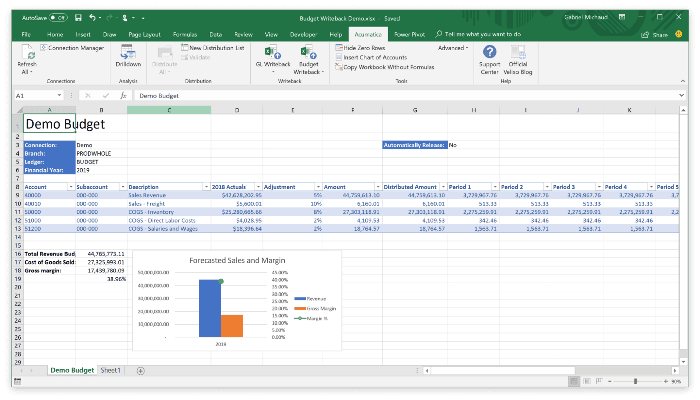Click the zoom slider handle
Image resolution: width=700 pixels, height=400 pixels.
pyautogui.click(x=635, y=381)
